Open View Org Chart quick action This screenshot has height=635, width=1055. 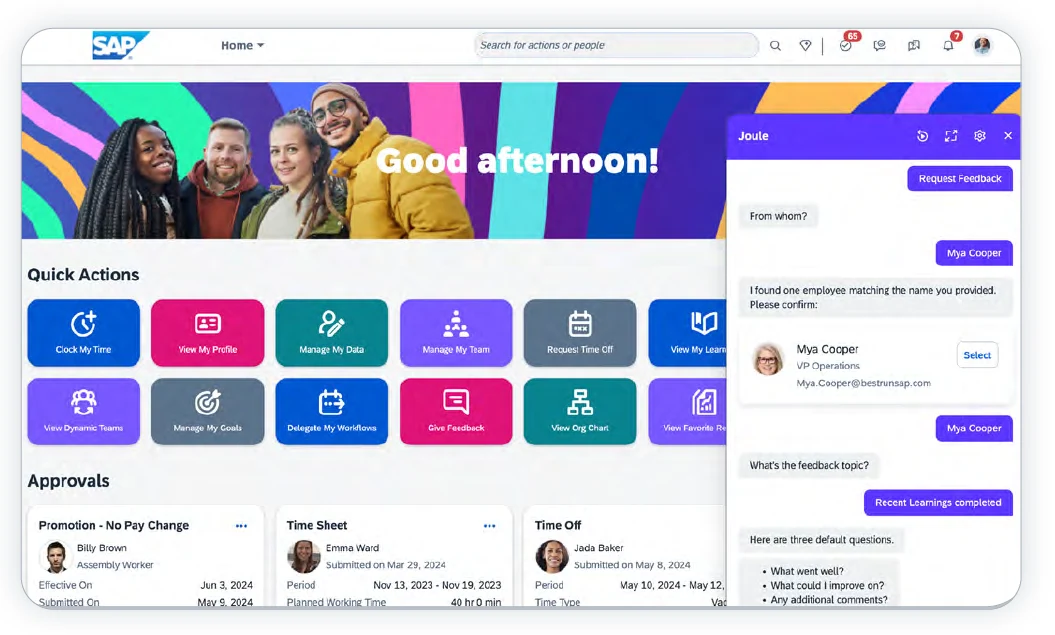point(580,411)
